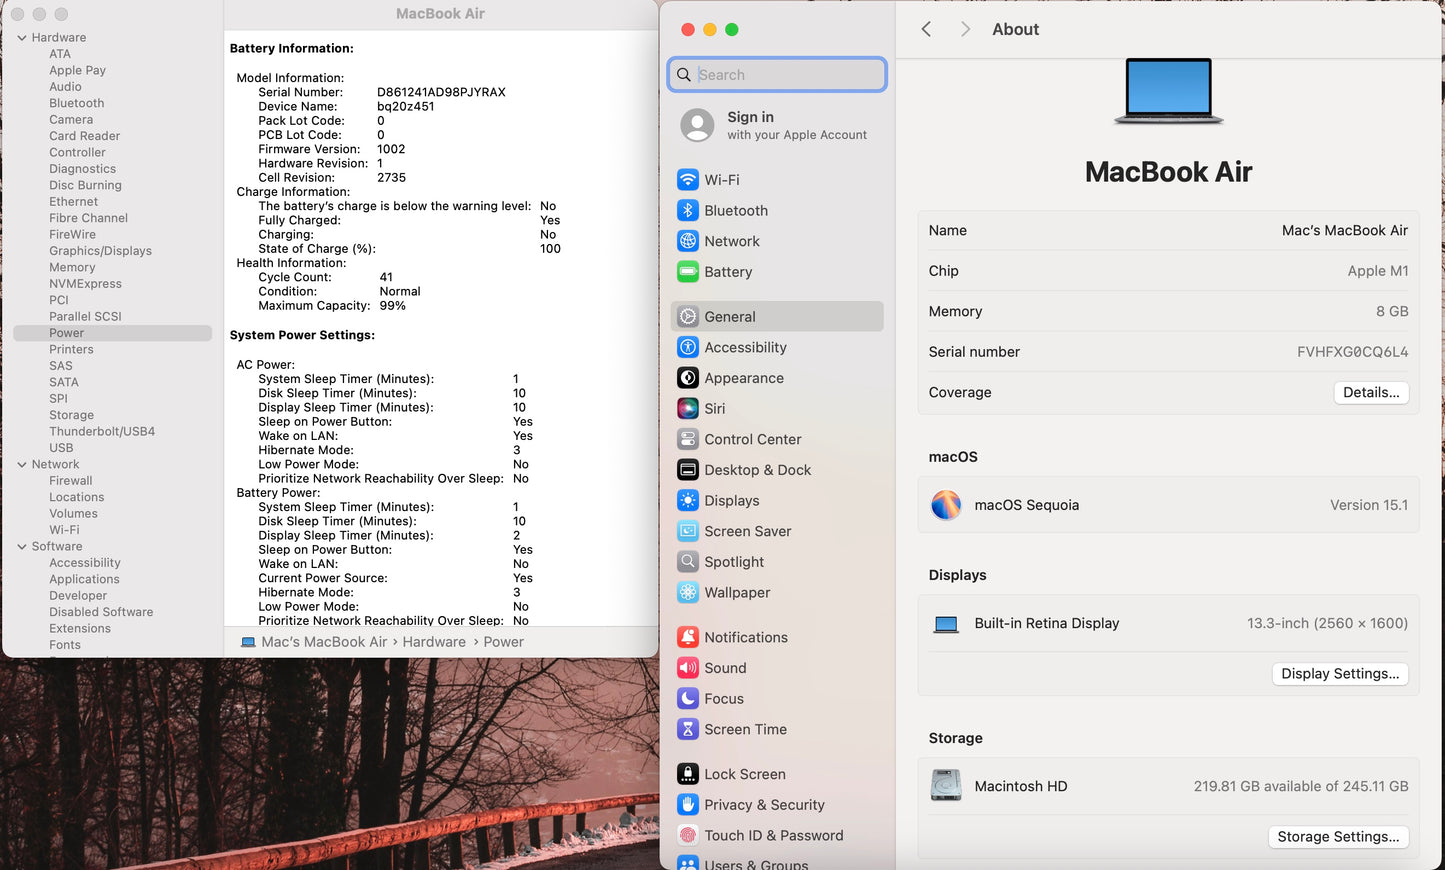The image size is (1445, 870).
Task: Click the Bluetooth icon in System Settings
Action: (687, 211)
